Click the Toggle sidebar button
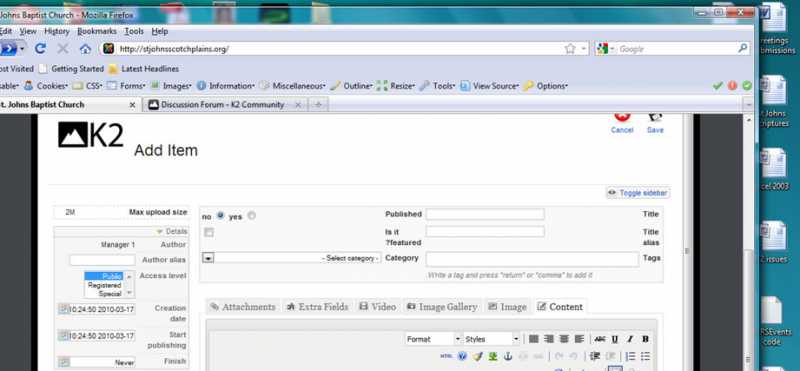Screen dimensions: 800x371 click(x=638, y=193)
